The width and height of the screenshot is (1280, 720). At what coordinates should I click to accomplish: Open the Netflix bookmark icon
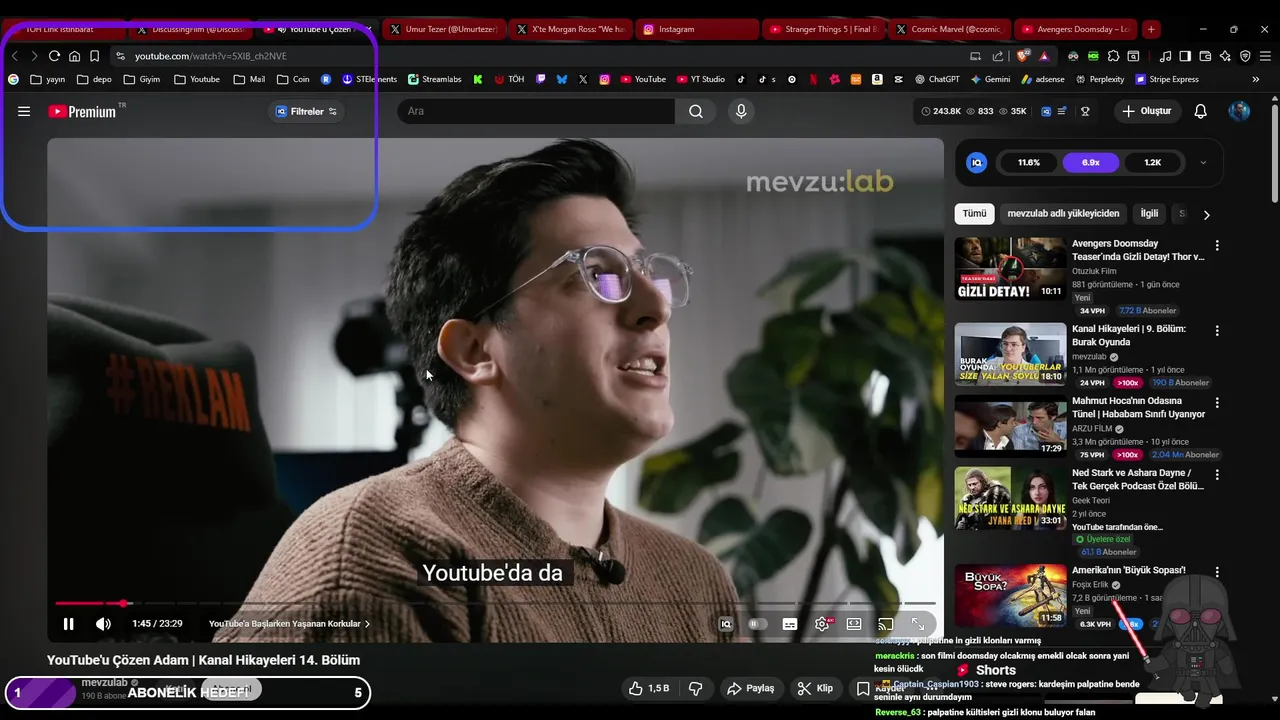pyautogui.click(x=813, y=79)
